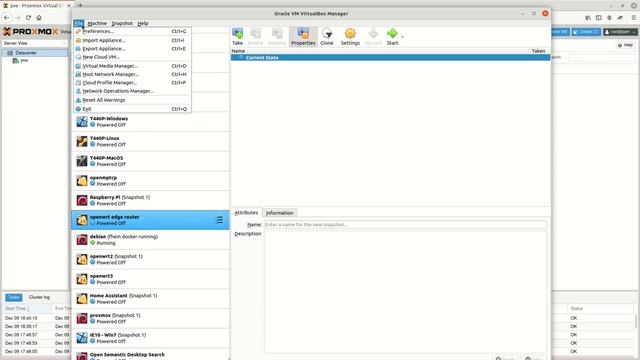Select Datacenter in Proxmox tree
Image resolution: width=640 pixels, height=360 pixels.
26,53
